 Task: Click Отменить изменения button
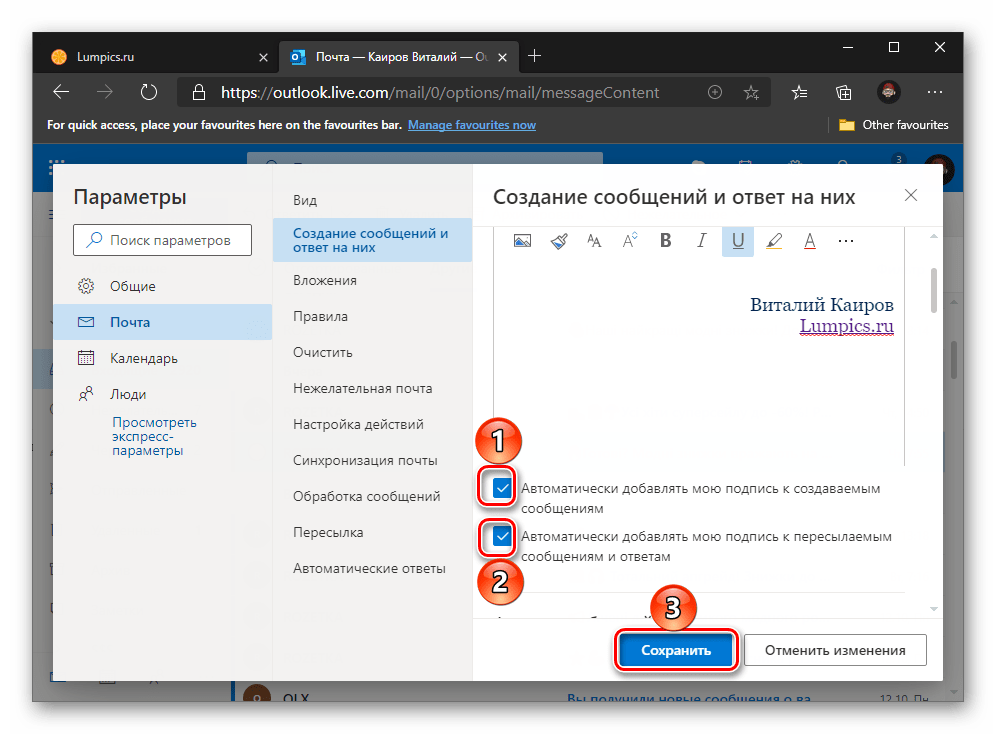(835, 650)
